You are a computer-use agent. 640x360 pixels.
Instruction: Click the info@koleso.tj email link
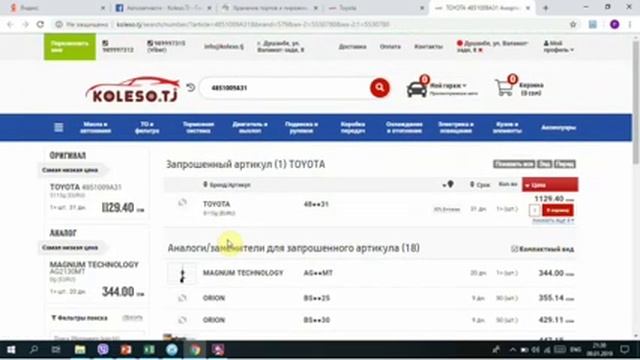pyautogui.click(x=224, y=47)
